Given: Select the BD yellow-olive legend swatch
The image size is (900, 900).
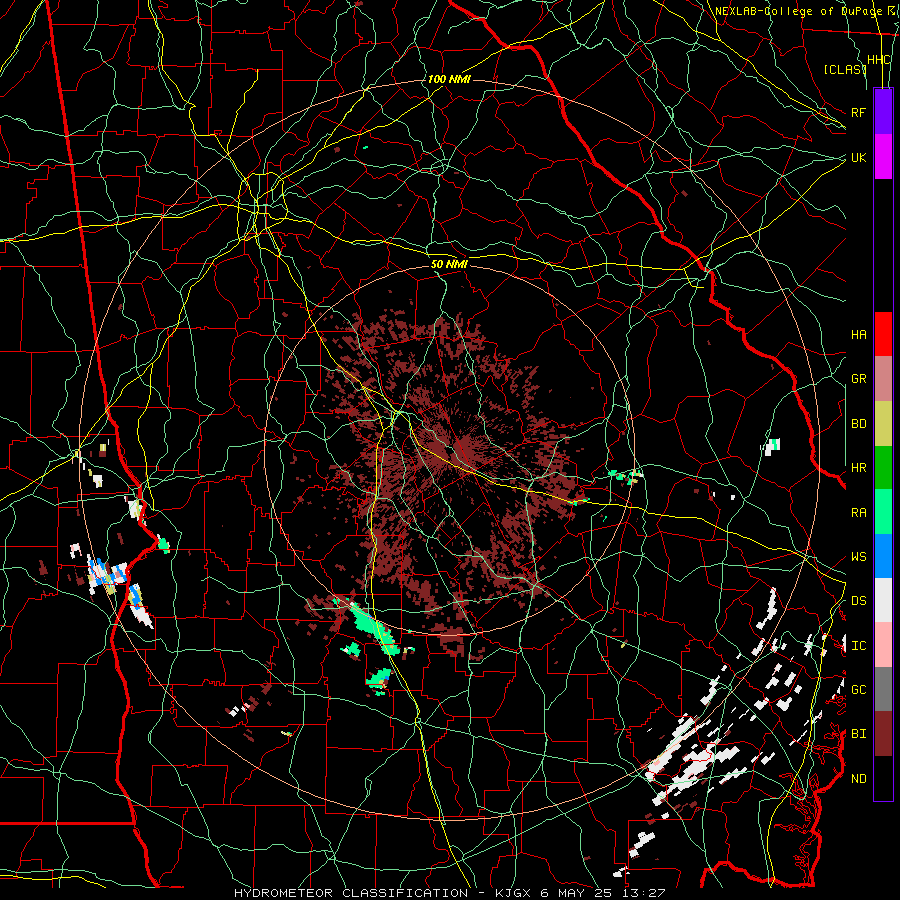Looking at the screenshot, I should [x=883, y=424].
